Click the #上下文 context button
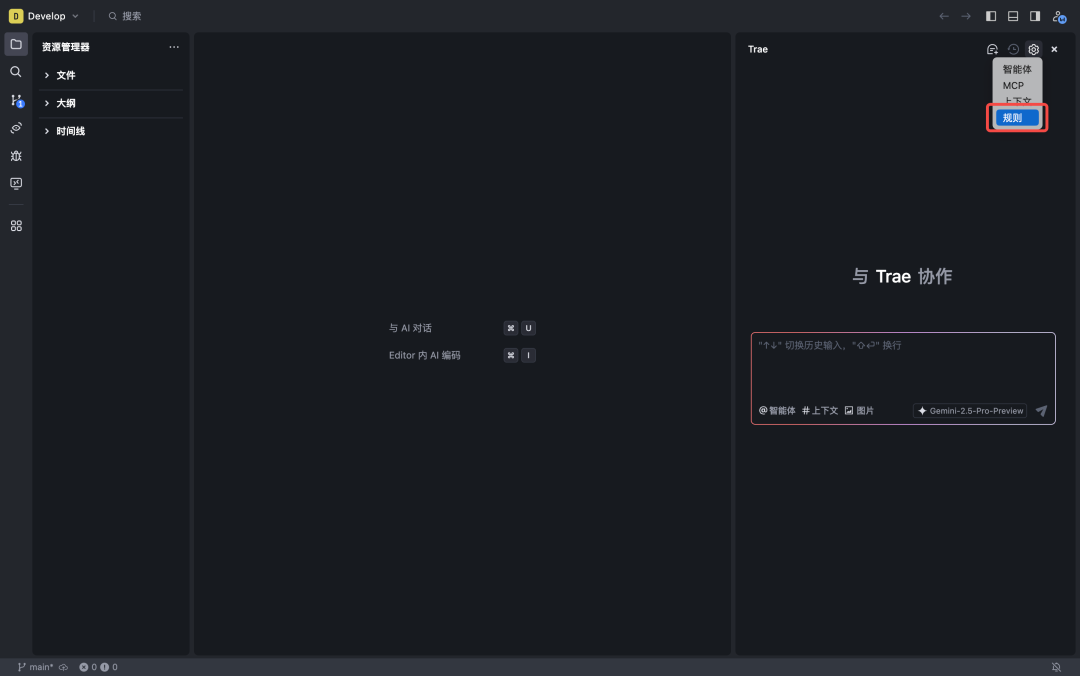 (x=820, y=411)
